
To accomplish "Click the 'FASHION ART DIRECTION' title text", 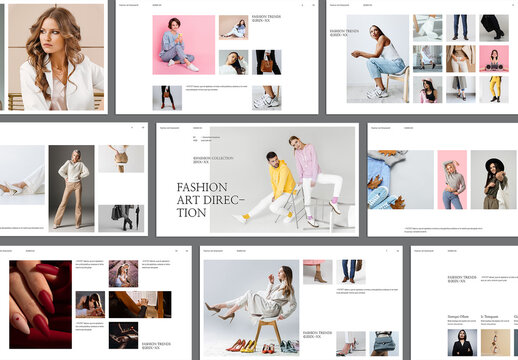I will tap(210, 199).
